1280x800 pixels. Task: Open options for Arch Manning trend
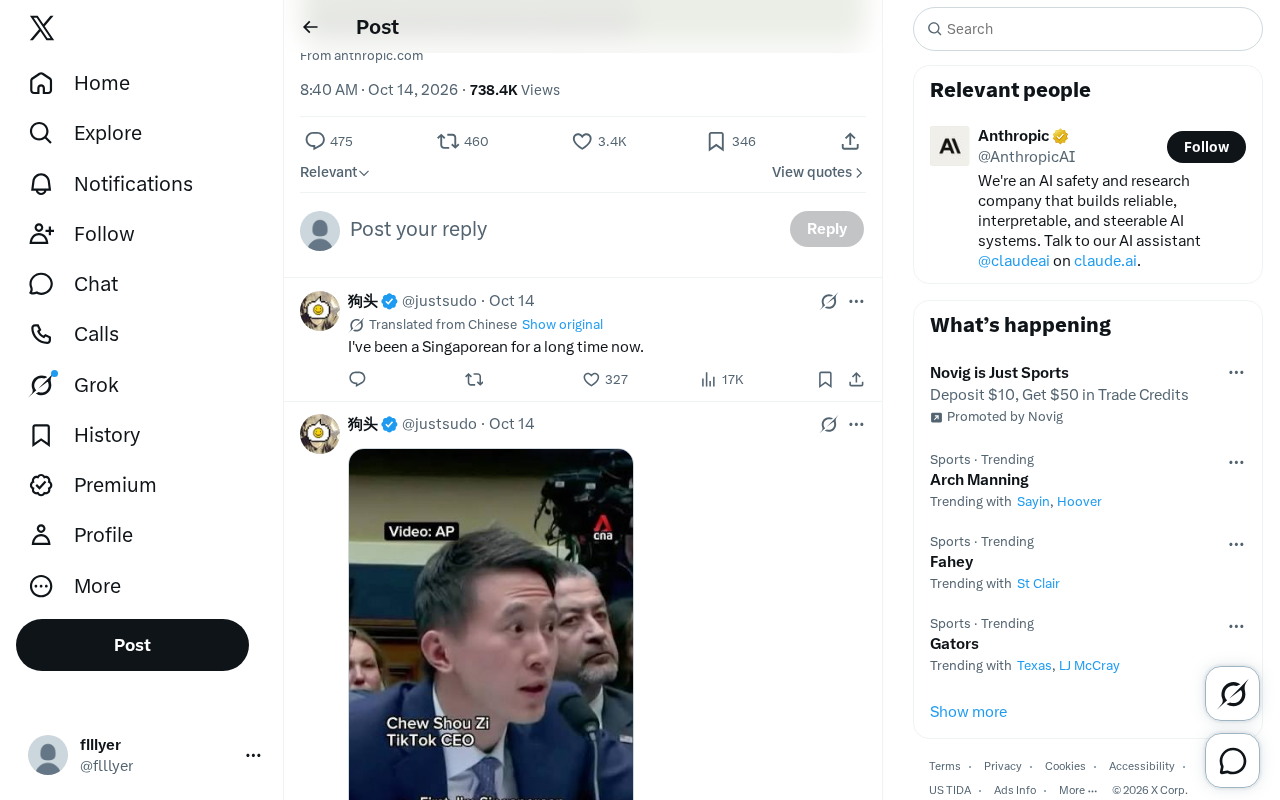click(x=1236, y=462)
